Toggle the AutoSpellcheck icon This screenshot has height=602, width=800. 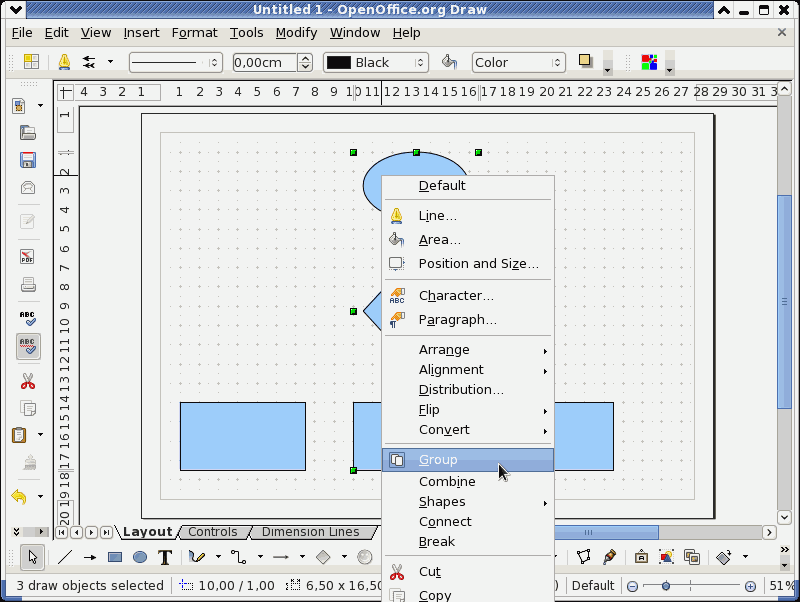click(28, 346)
